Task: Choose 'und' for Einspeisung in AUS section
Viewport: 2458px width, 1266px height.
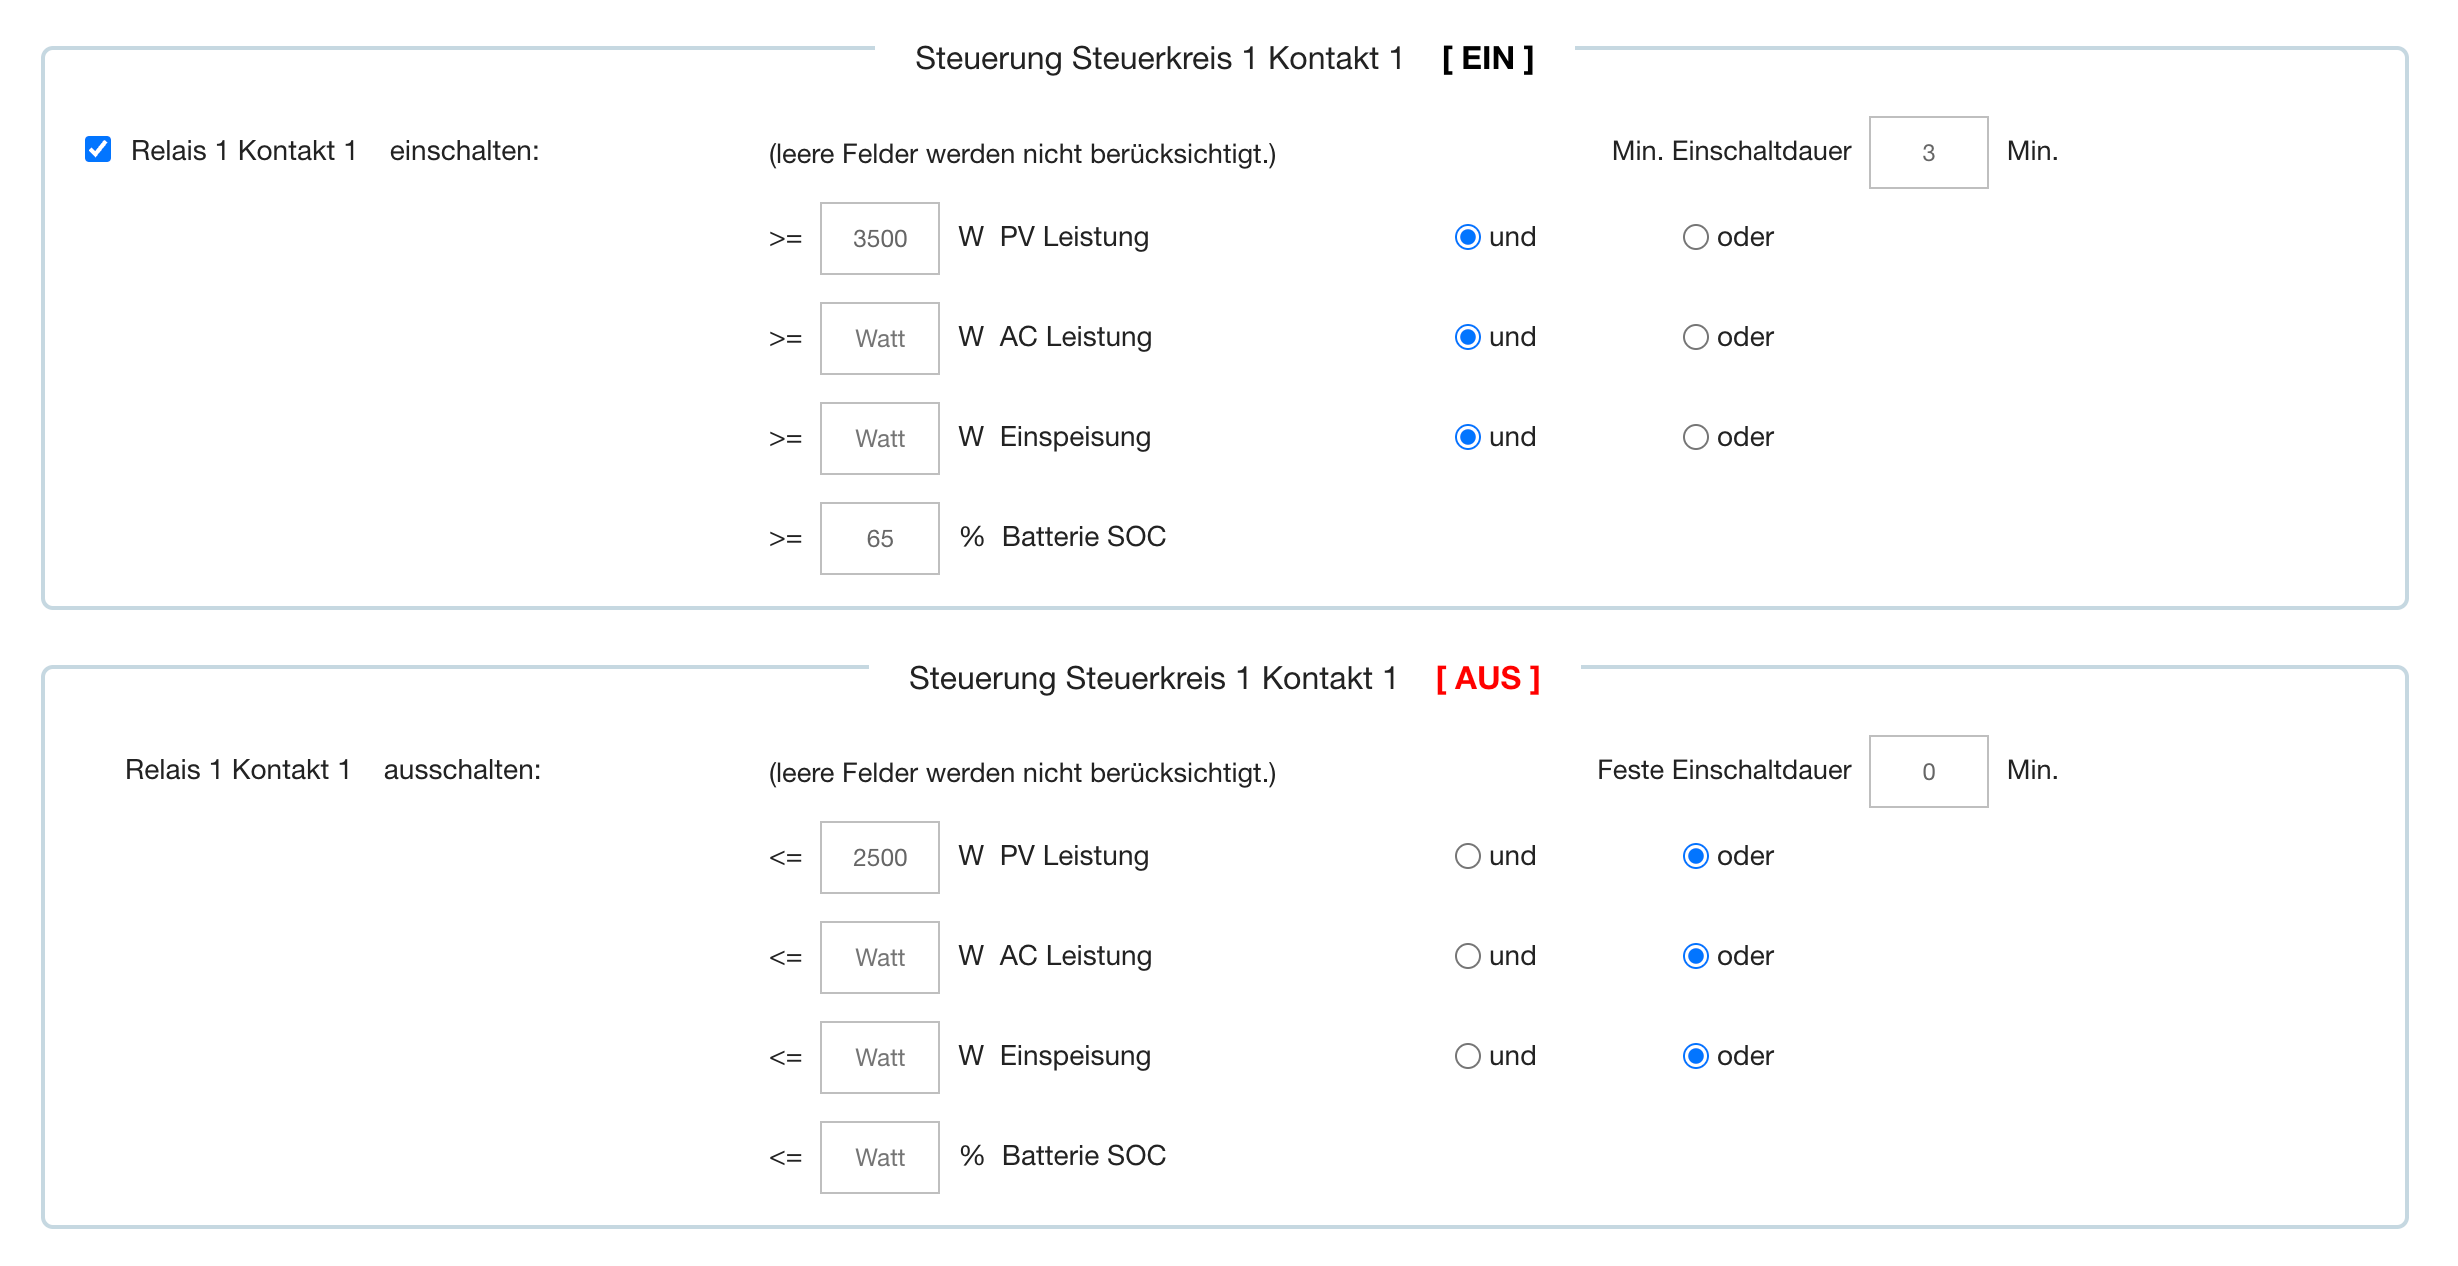Action: pyautogui.click(x=1467, y=1056)
